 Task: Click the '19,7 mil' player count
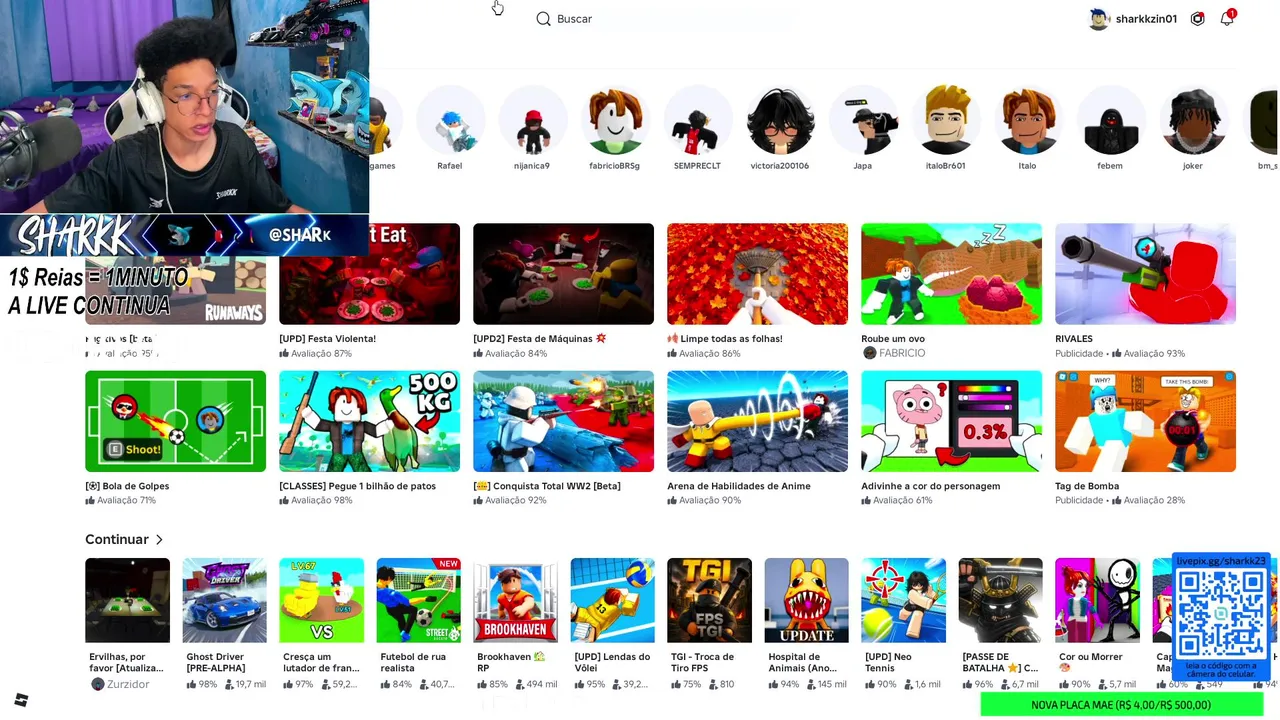[250, 684]
